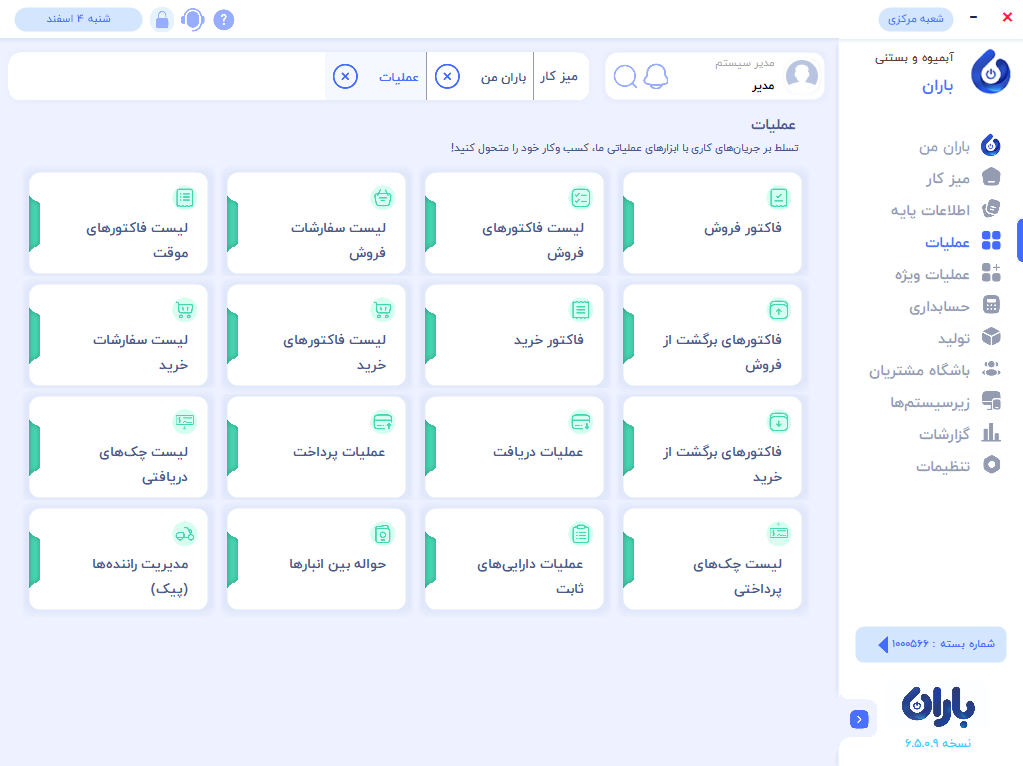This screenshot has height=766, width=1023.
Task: Click the عملیات دریافت card icon
Action: (581, 422)
